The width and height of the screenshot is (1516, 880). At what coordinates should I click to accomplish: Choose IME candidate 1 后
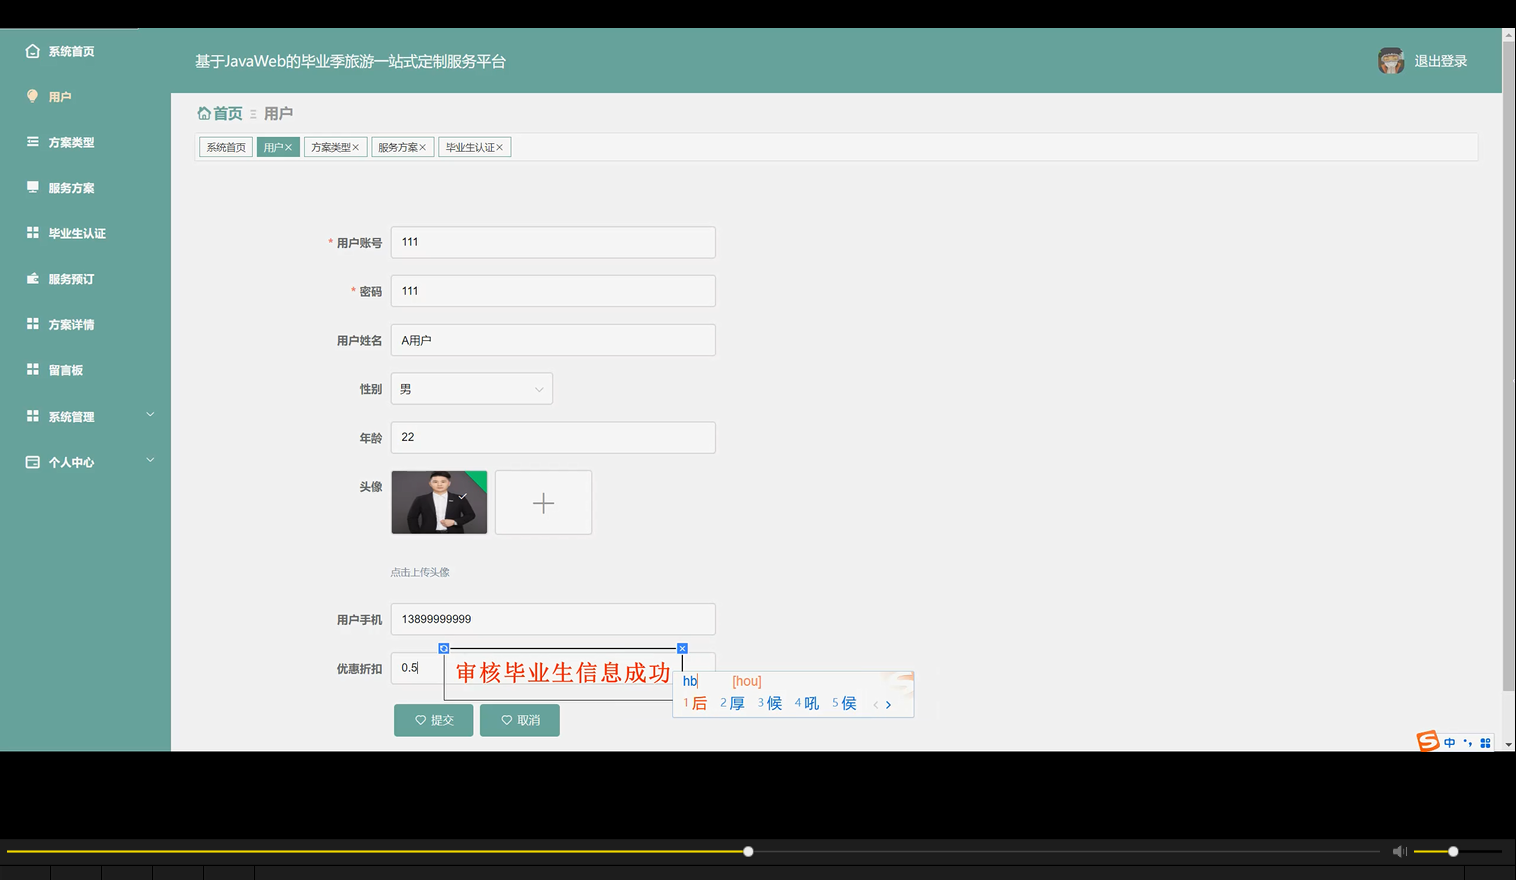[696, 704]
